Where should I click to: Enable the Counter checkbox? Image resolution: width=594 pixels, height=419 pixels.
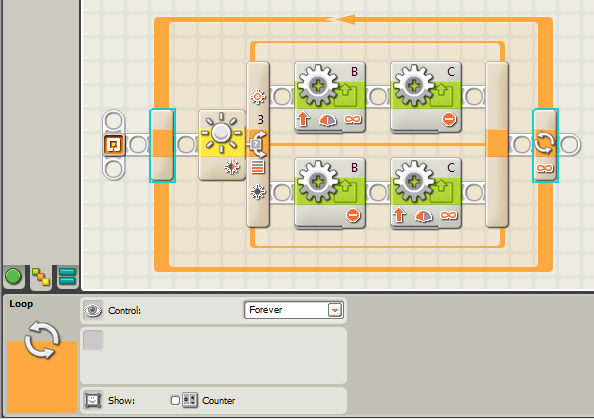tap(175, 400)
